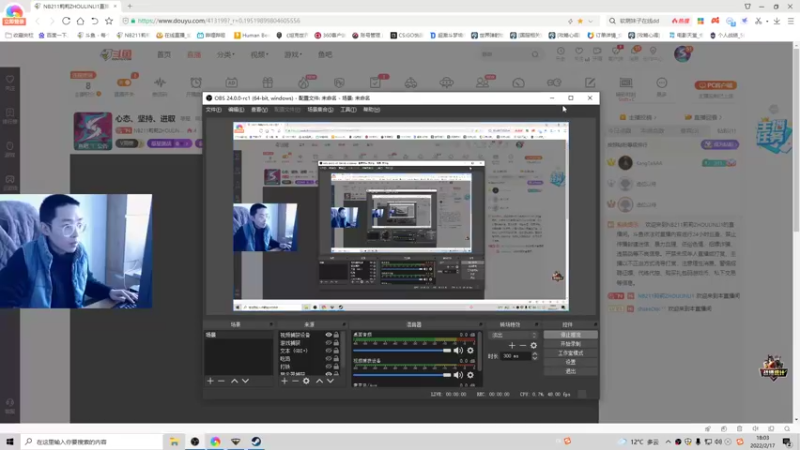This screenshot has width=800, height=450.
Task: Add a new source with the plus icon
Action: coord(285,381)
